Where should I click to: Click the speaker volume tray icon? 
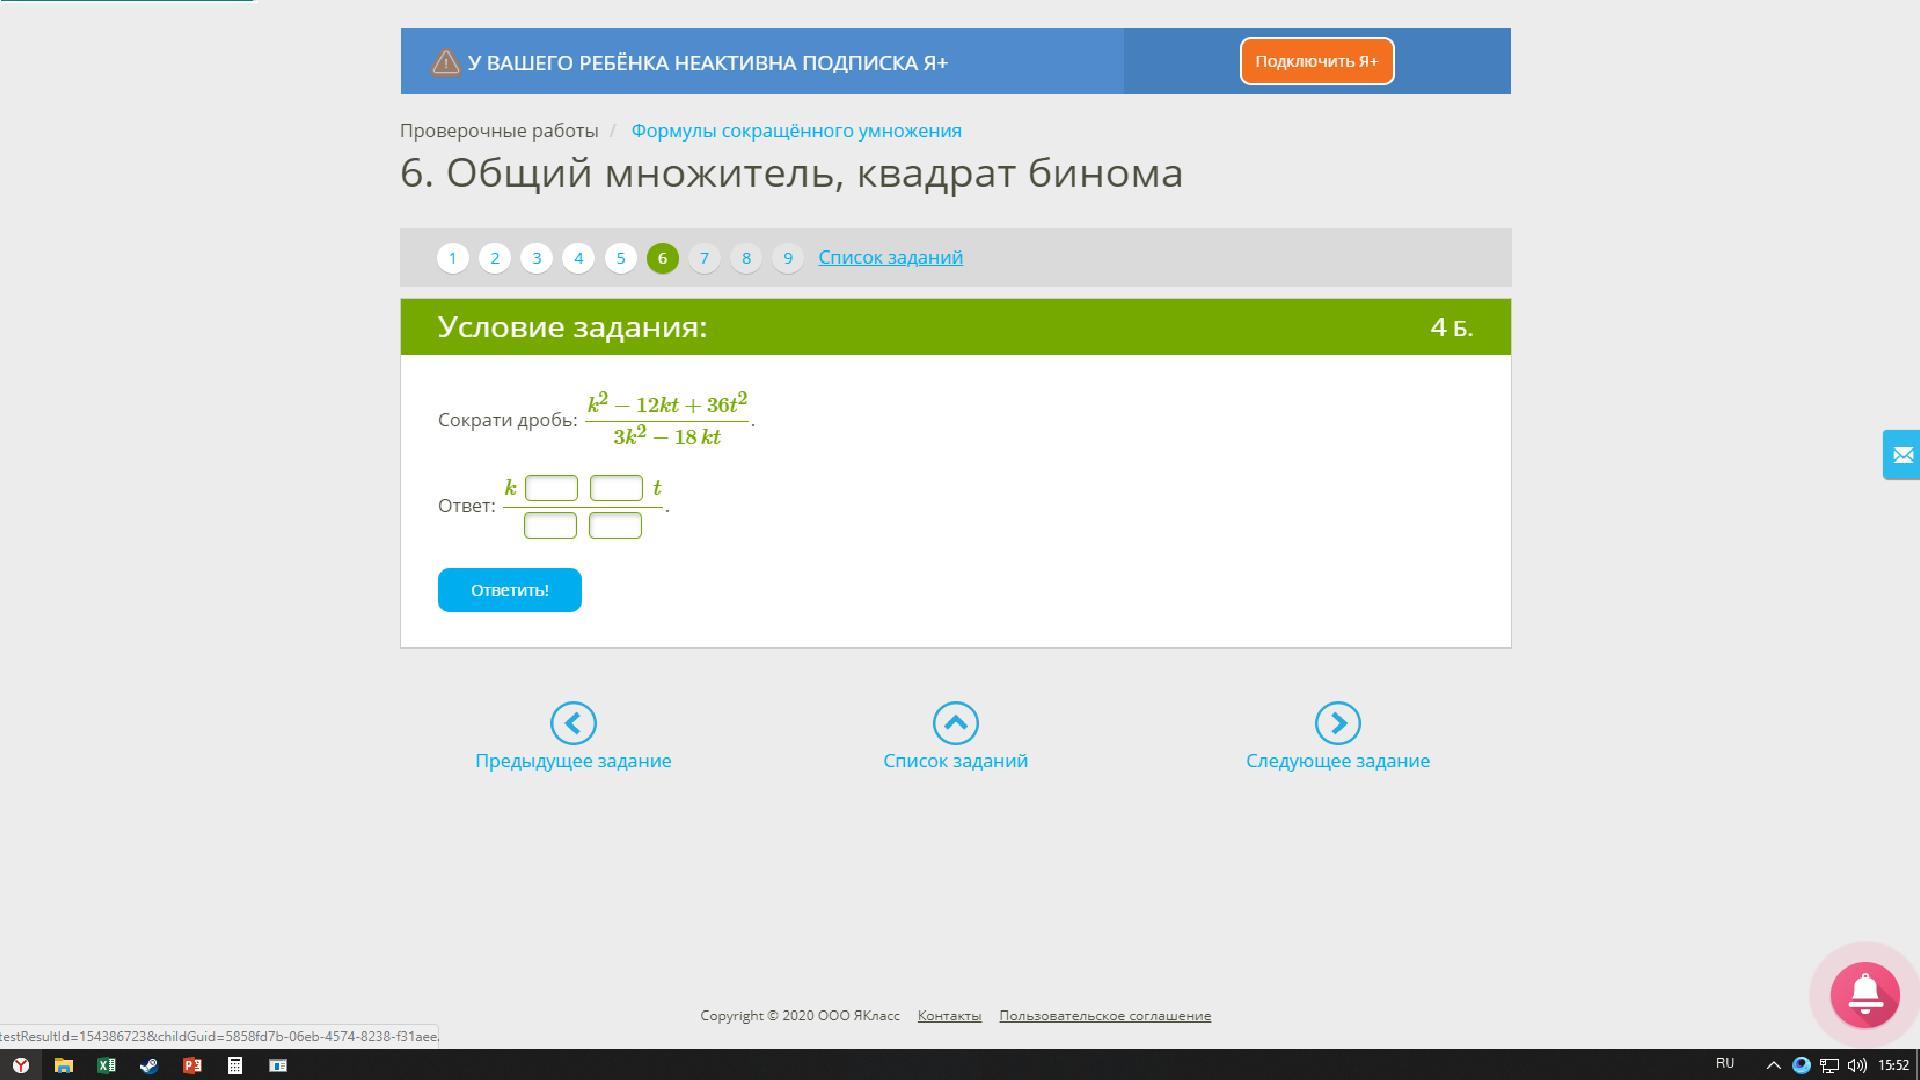[1857, 1065]
